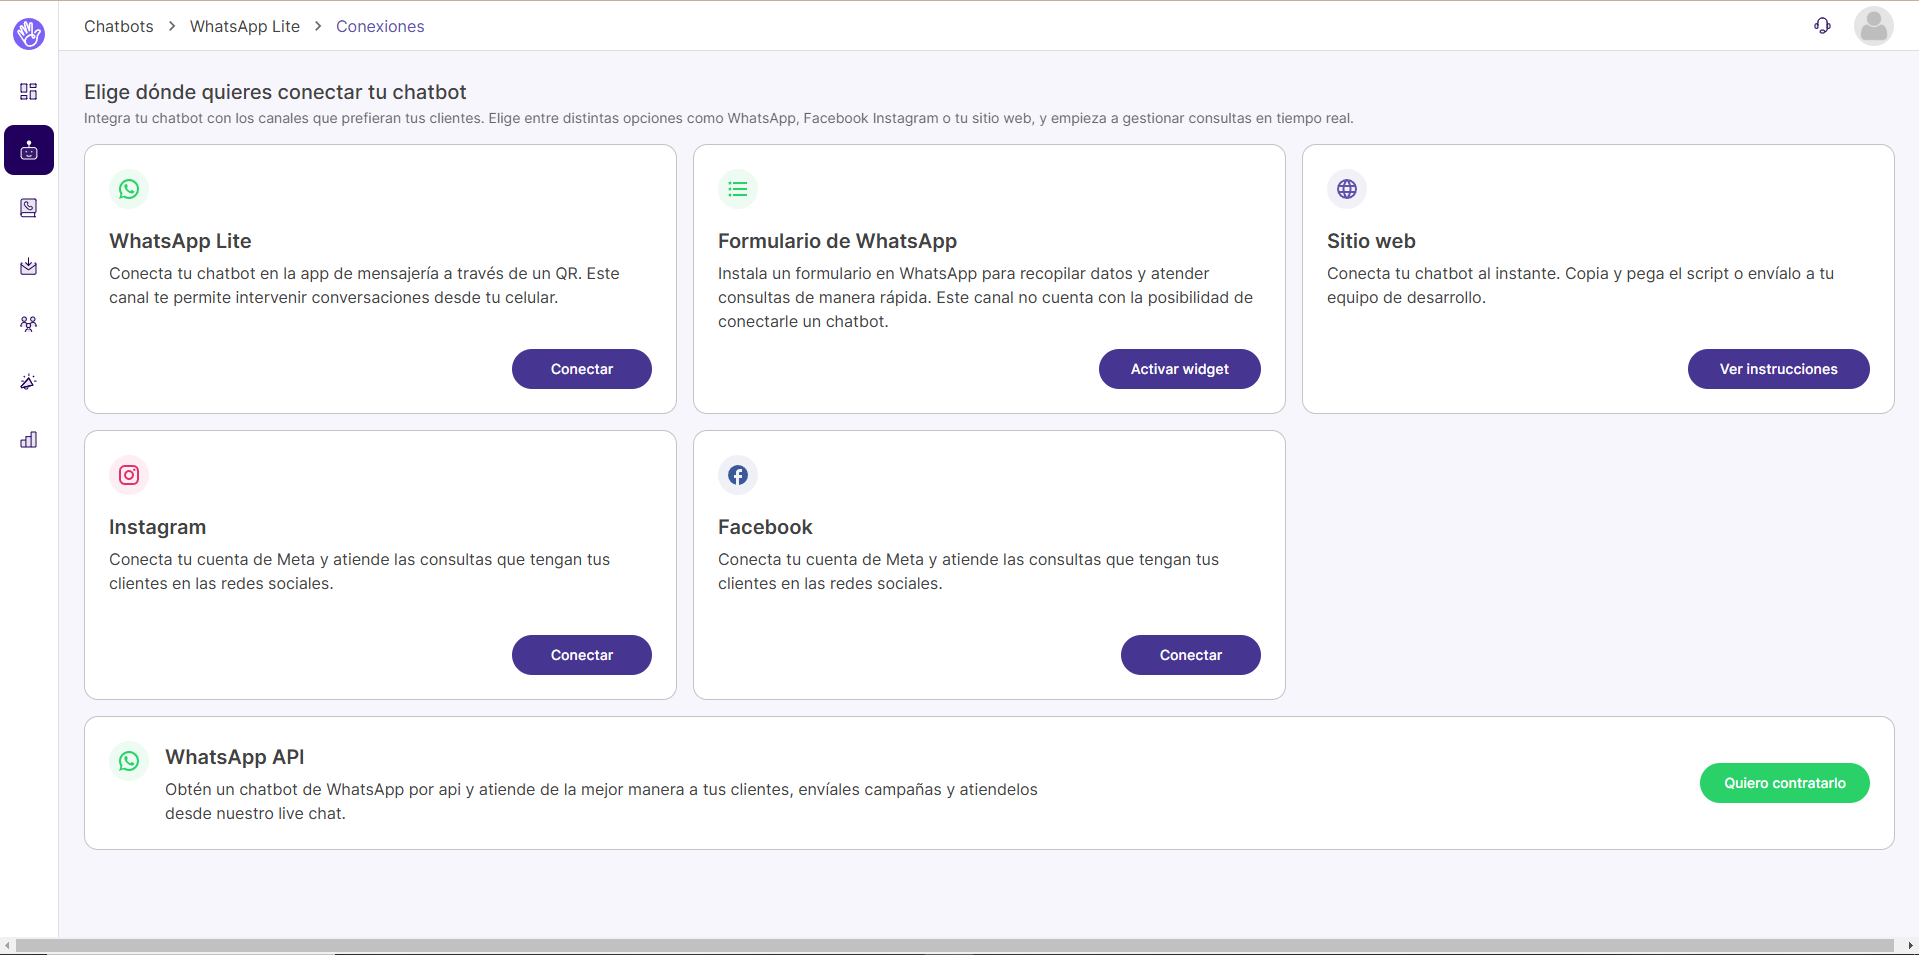This screenshot has height=955, width=1919.
Task: Click the Formulario de WhatsApp title
Action: 837,241
